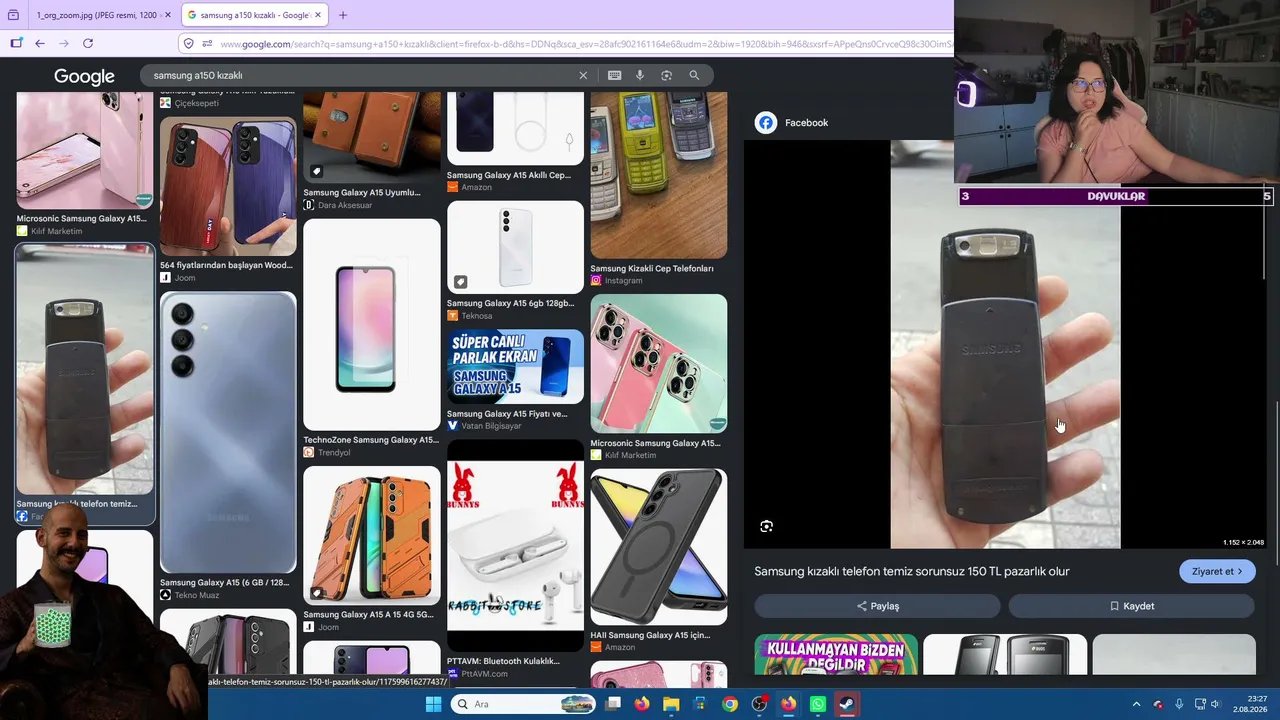Image resolution: width=1280 pixels, height=720 pixels.
Task: Close the samsung a150 kızaklı Google tab
Action: 318,15
